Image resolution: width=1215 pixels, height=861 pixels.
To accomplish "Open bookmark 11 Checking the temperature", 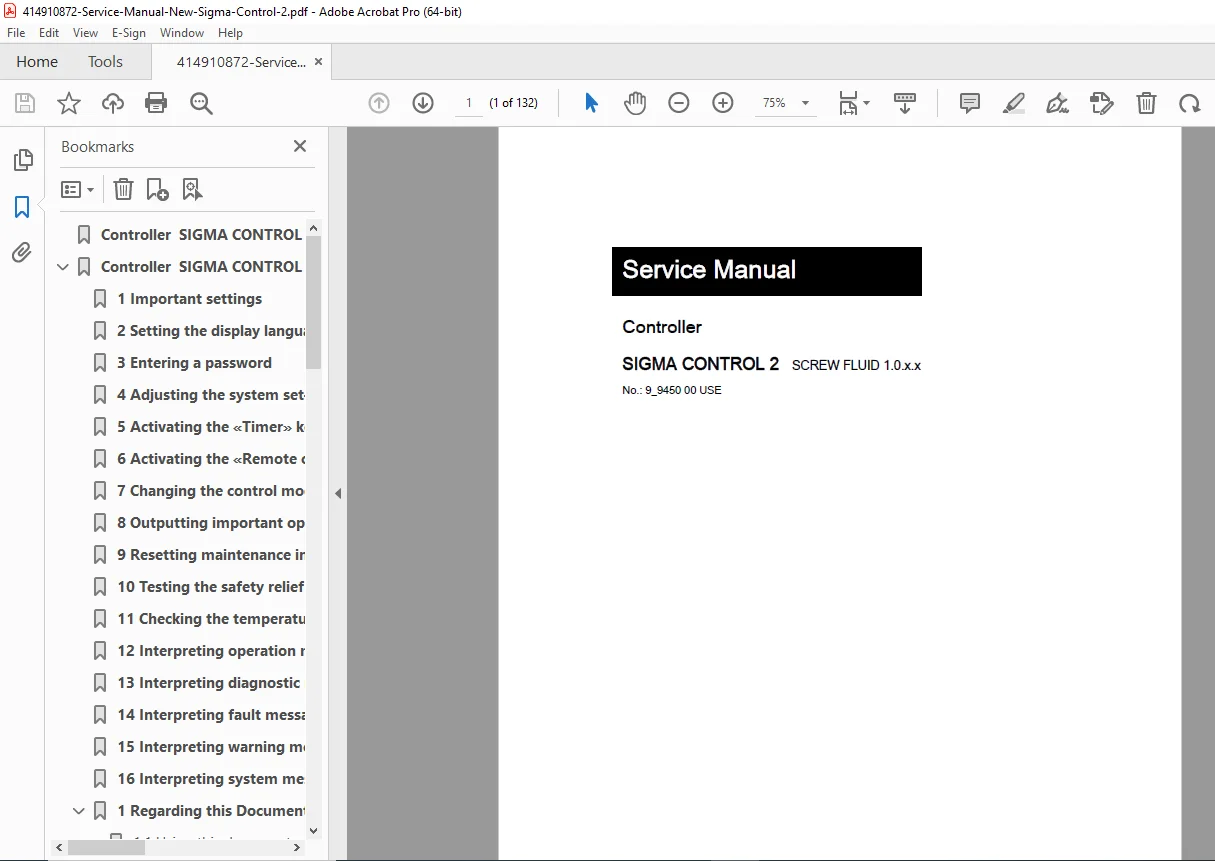I will tap(210, 619).
